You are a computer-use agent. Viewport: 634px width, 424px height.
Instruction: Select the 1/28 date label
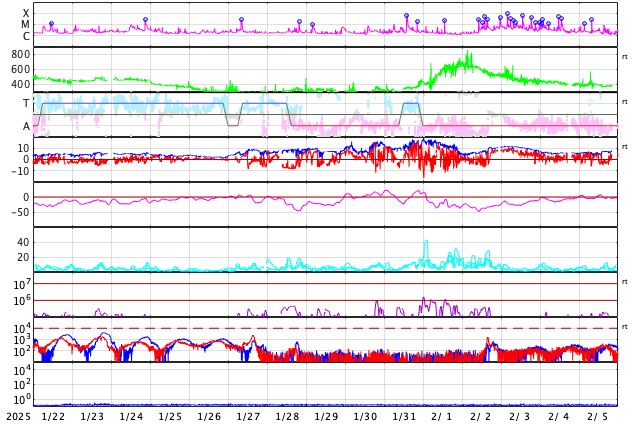pyautogui.click(x=287, y=416)
